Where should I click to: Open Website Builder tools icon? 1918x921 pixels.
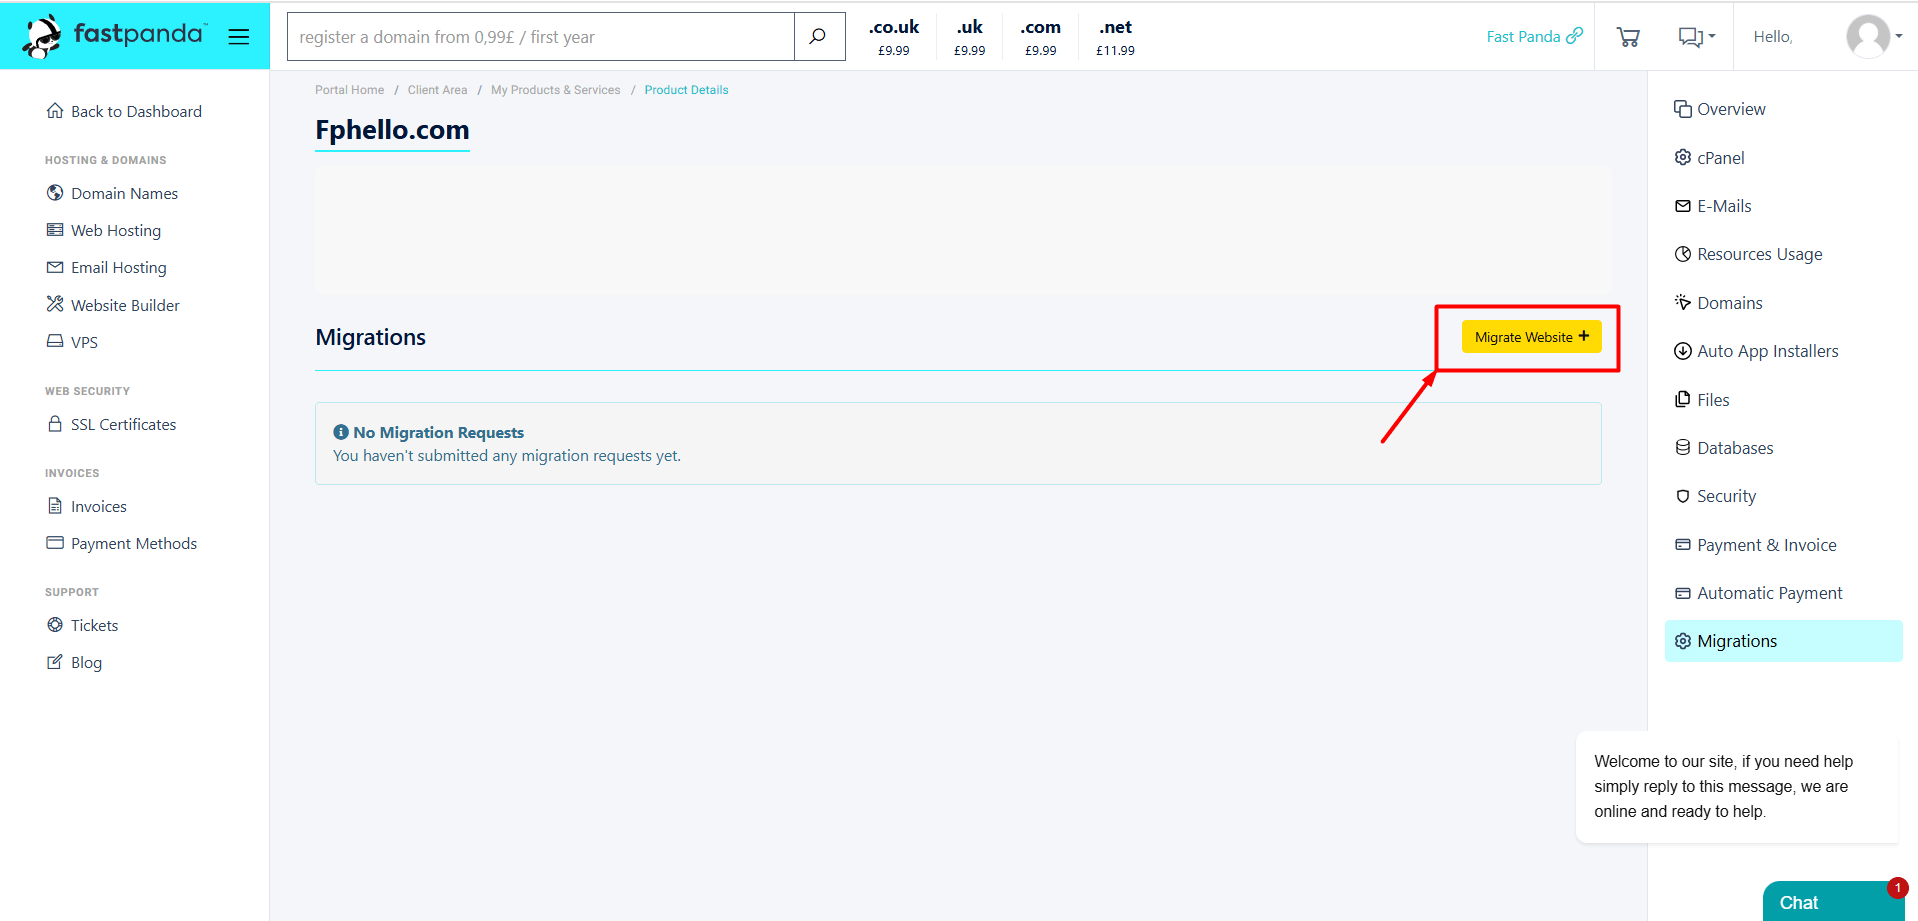point(55,304)
